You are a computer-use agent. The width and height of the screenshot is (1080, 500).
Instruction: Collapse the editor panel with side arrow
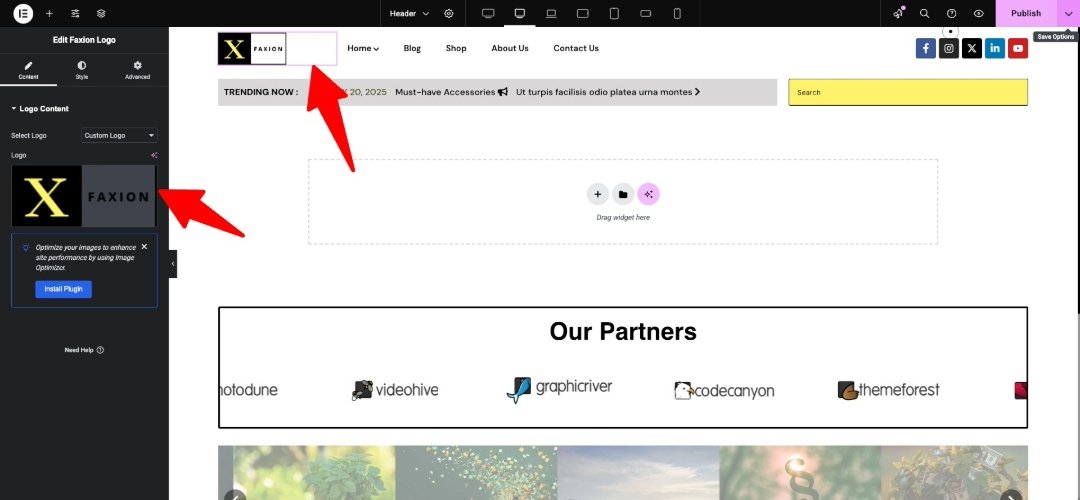[x=172, y=263]
